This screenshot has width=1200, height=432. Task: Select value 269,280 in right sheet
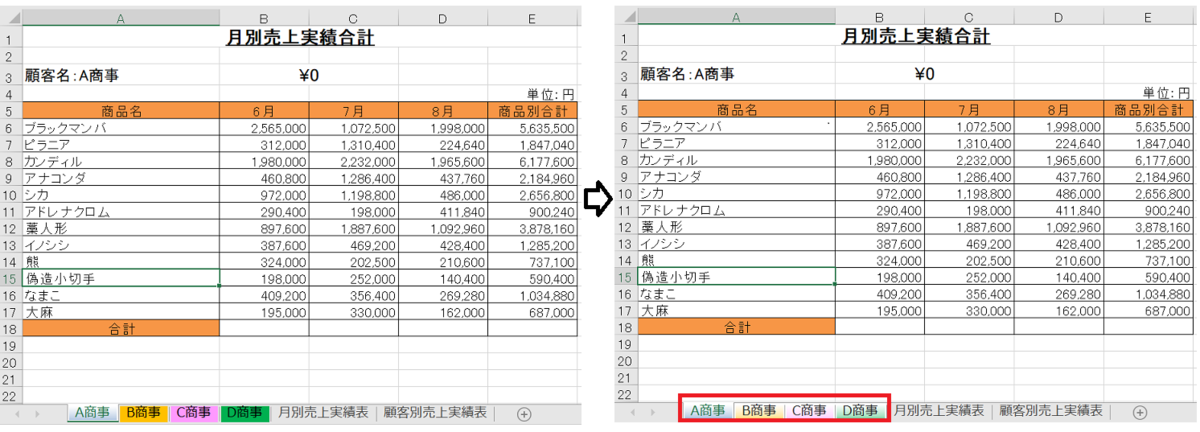pos(1058,293)
